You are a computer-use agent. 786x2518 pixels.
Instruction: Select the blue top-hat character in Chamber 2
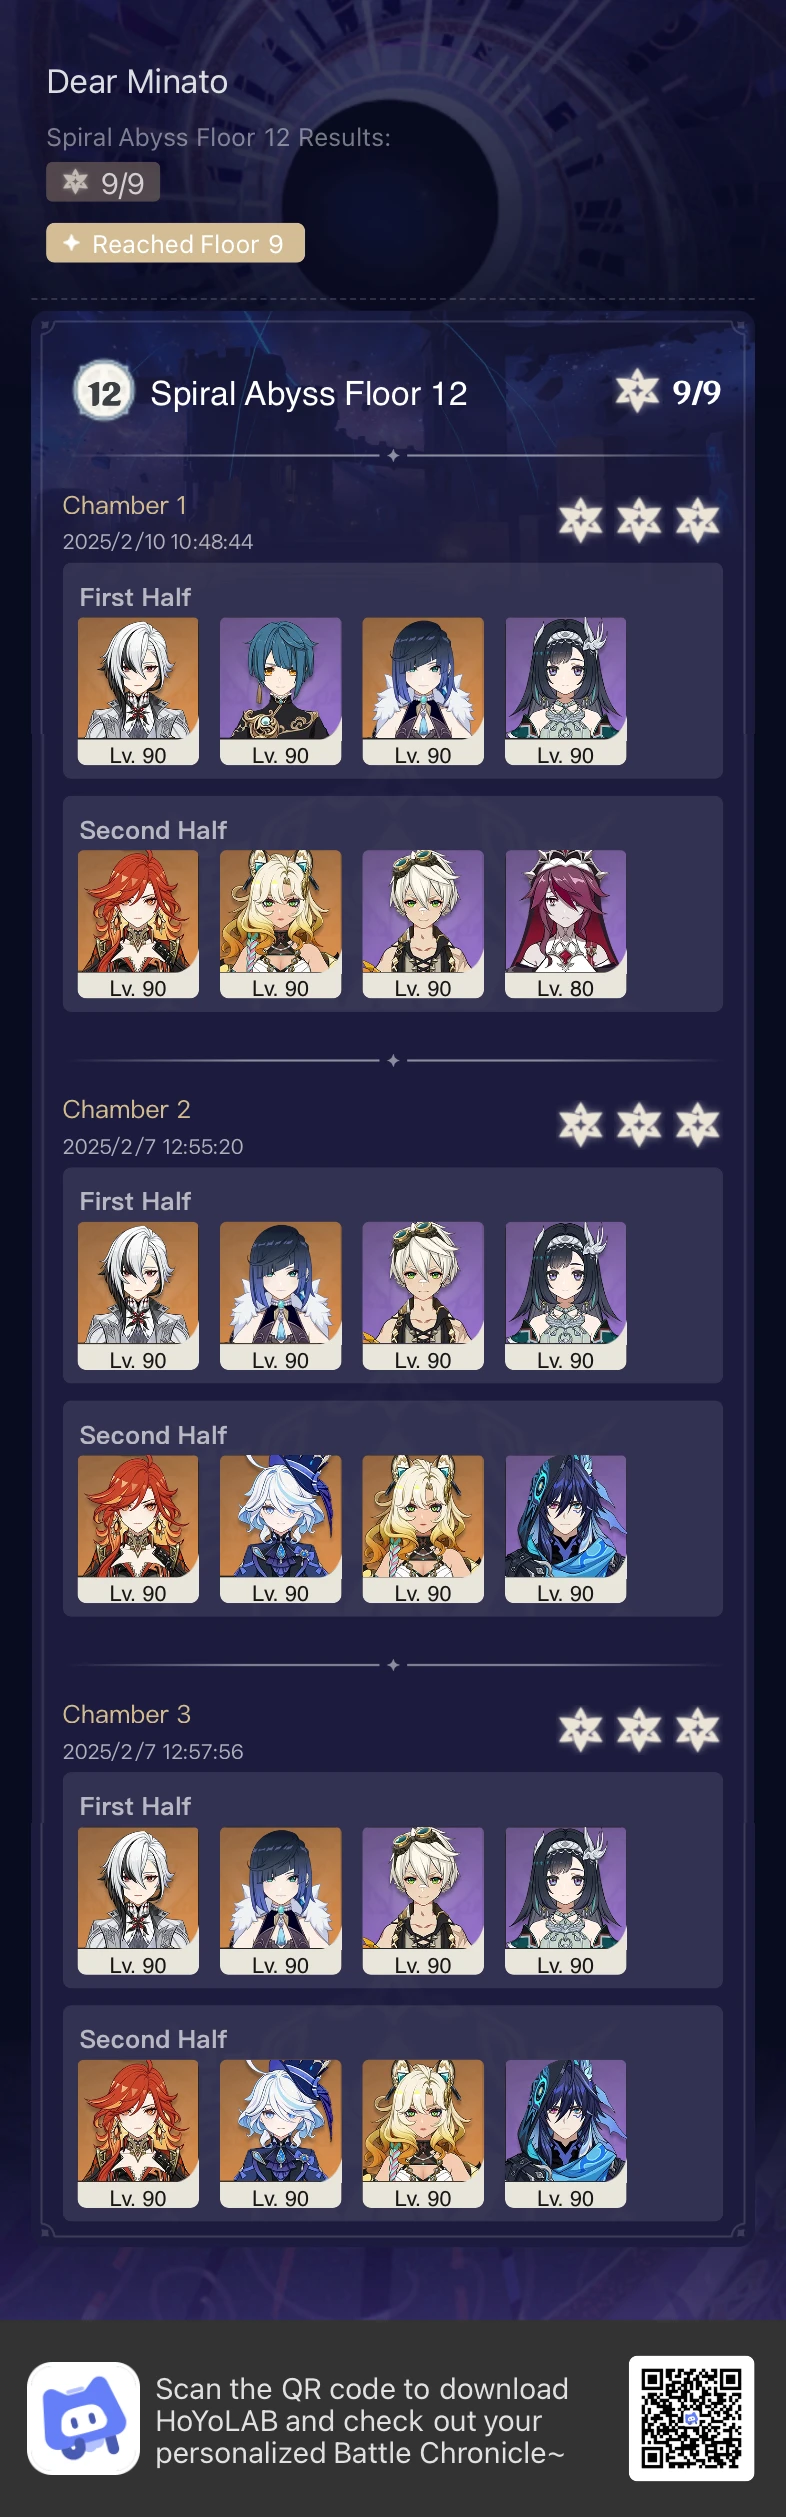(x=281, y=1529)
